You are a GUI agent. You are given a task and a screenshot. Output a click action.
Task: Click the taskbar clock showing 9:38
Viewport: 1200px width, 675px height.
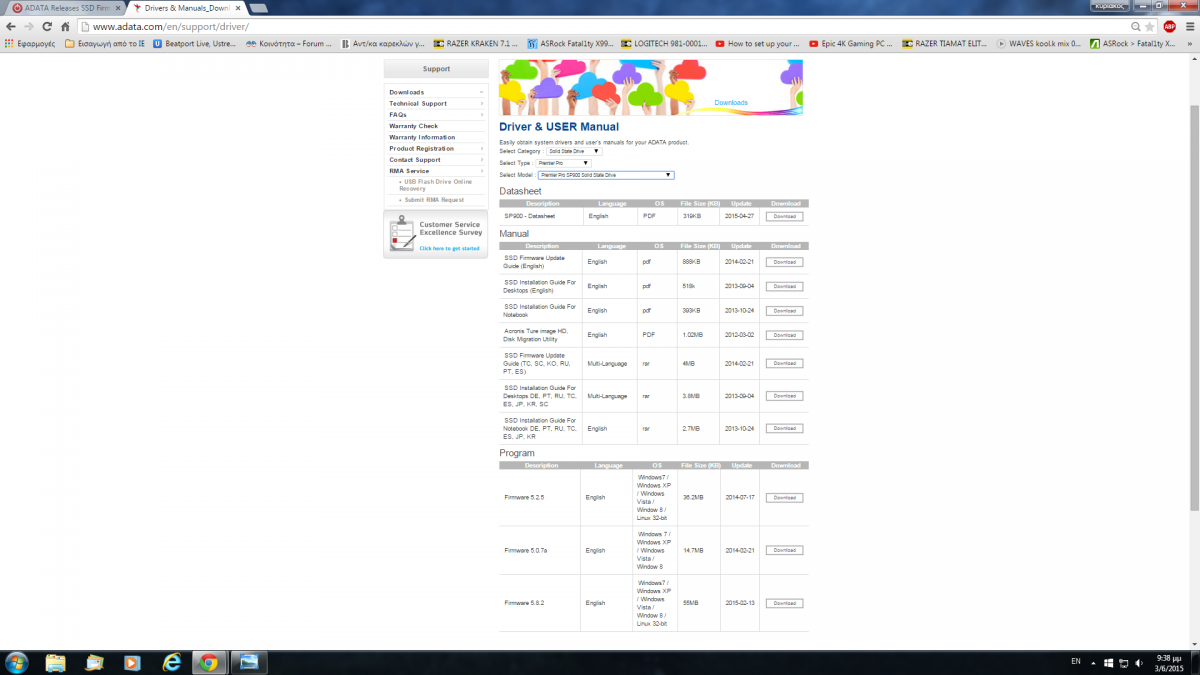[x=1168, y=662]
